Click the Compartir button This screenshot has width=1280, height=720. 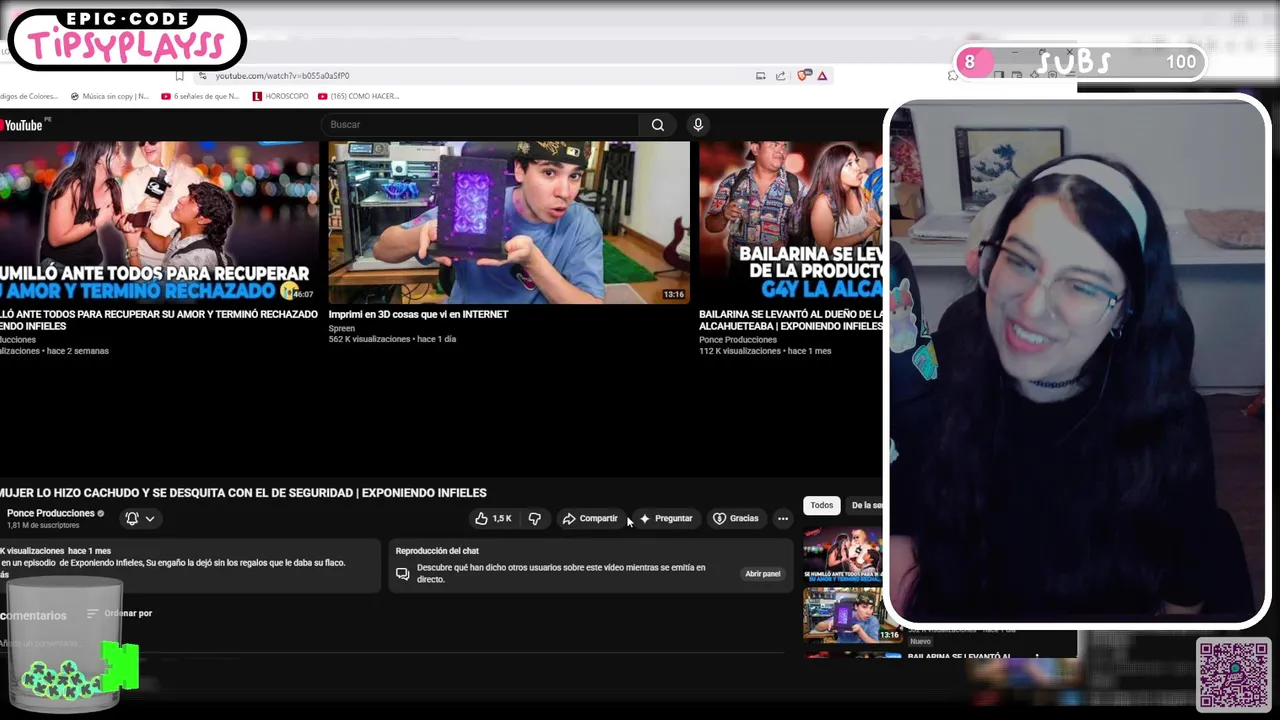tap(590, 518)
